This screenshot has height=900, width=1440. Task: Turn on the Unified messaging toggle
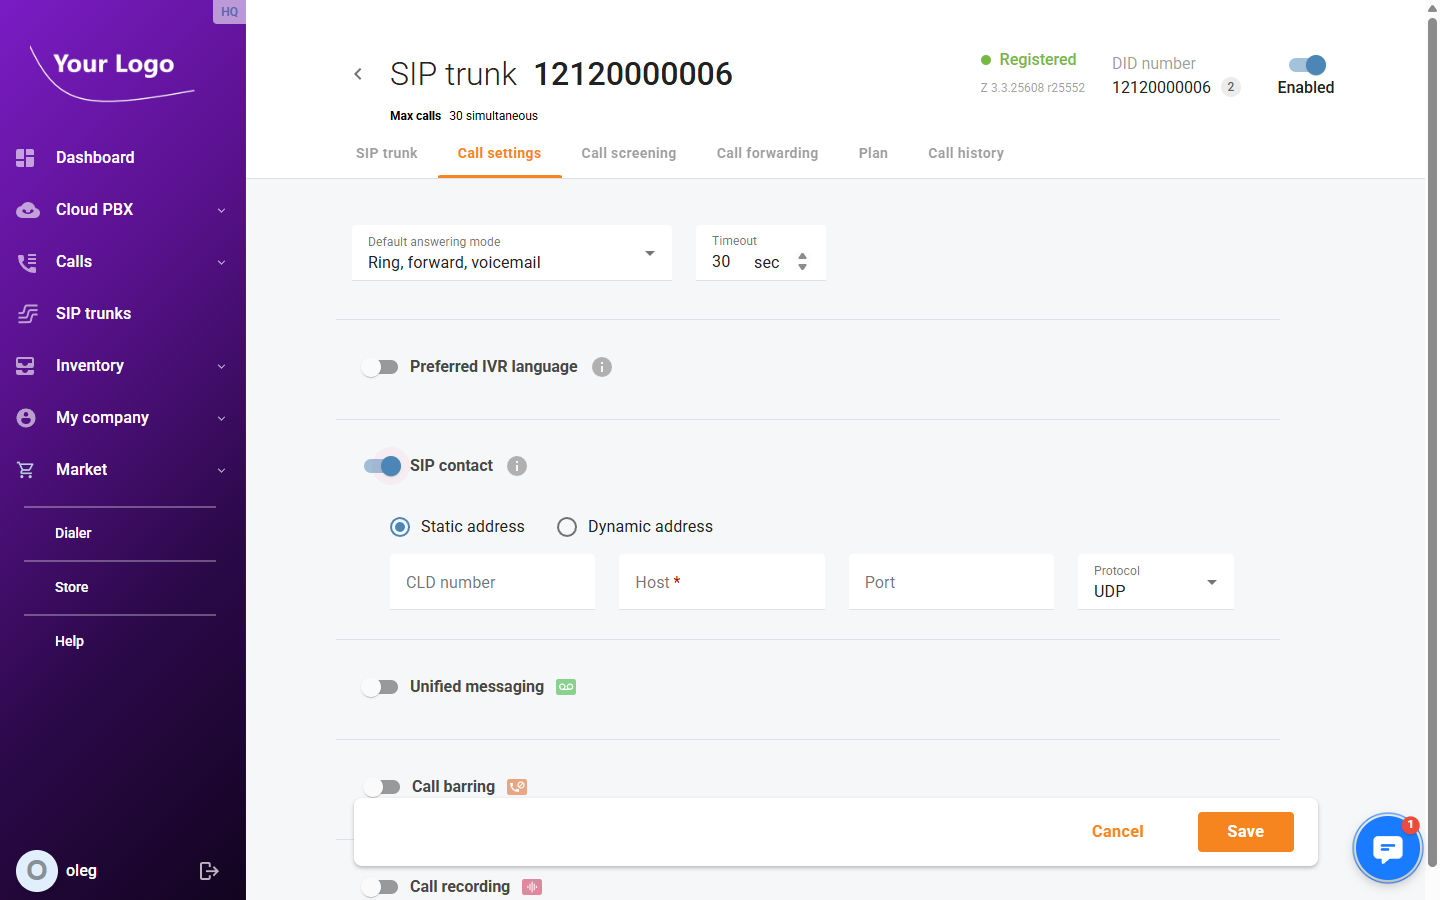click(380, 686)
